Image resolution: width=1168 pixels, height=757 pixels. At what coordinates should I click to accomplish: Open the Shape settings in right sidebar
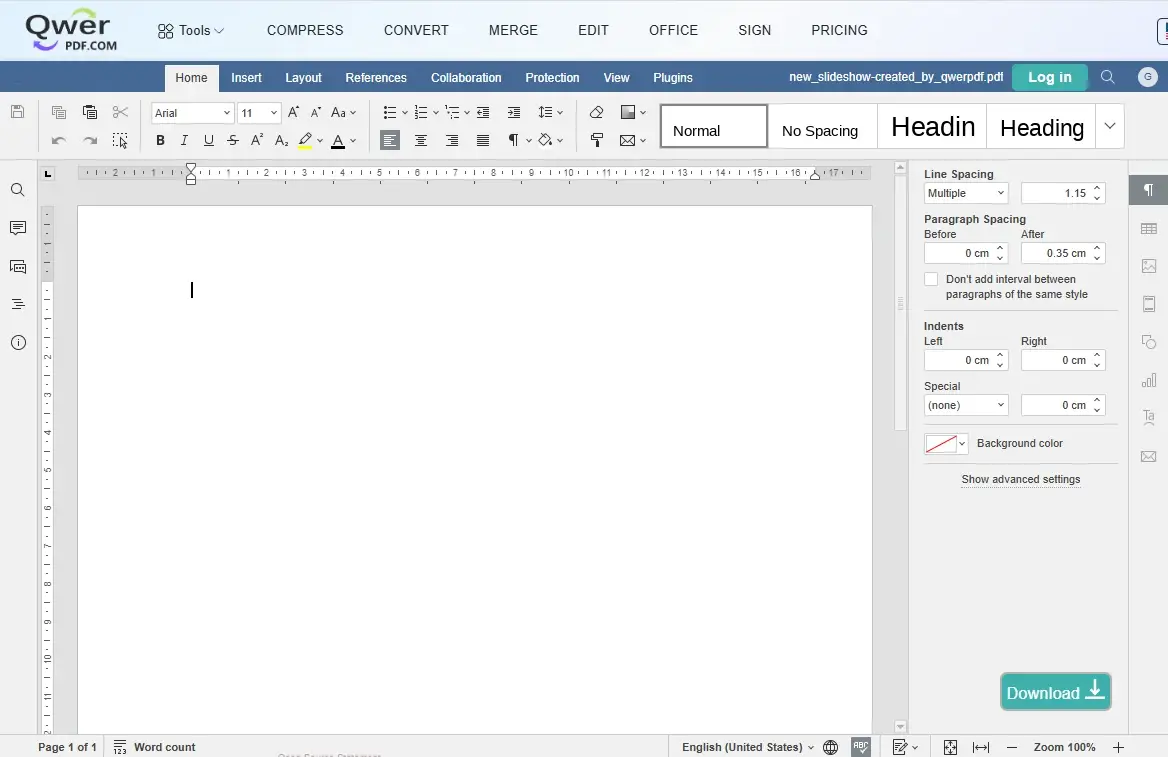[1149, 342]
